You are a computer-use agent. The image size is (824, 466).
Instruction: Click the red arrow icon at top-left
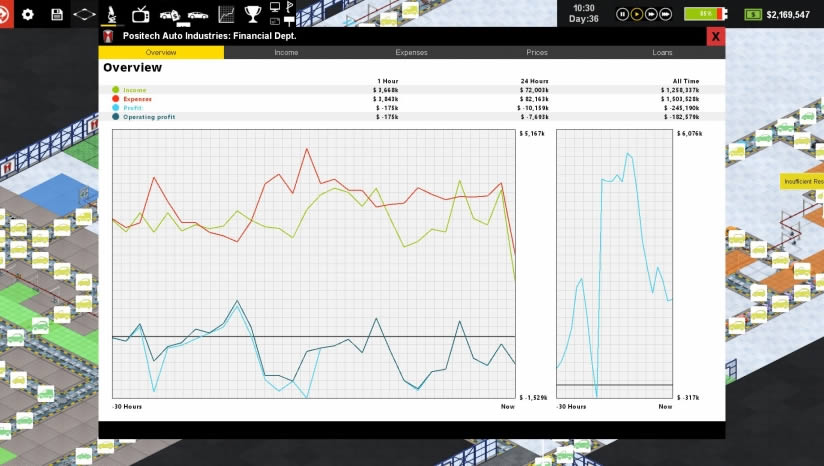tap(6, 14)
